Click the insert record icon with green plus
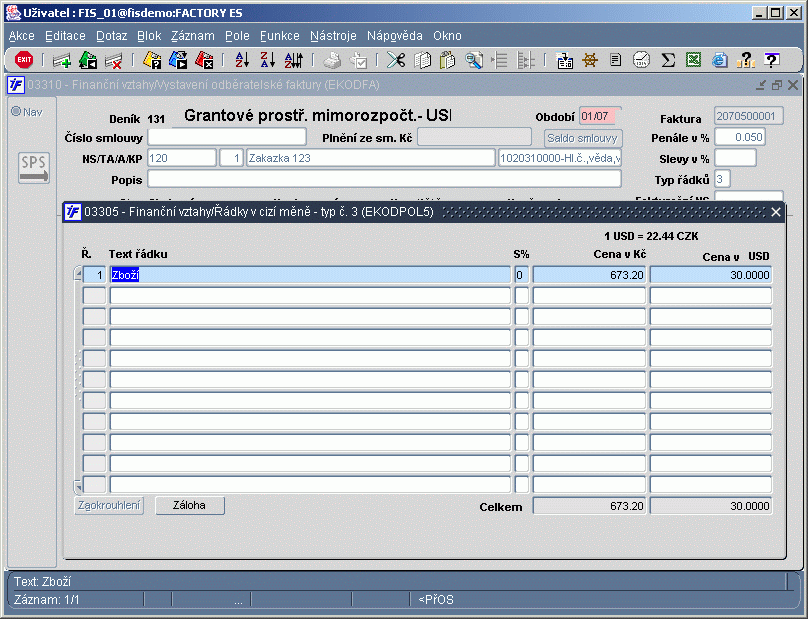Image resolution: width=808 pixels, height=619 pixels. pyautogui.click(x=61, y=61)
